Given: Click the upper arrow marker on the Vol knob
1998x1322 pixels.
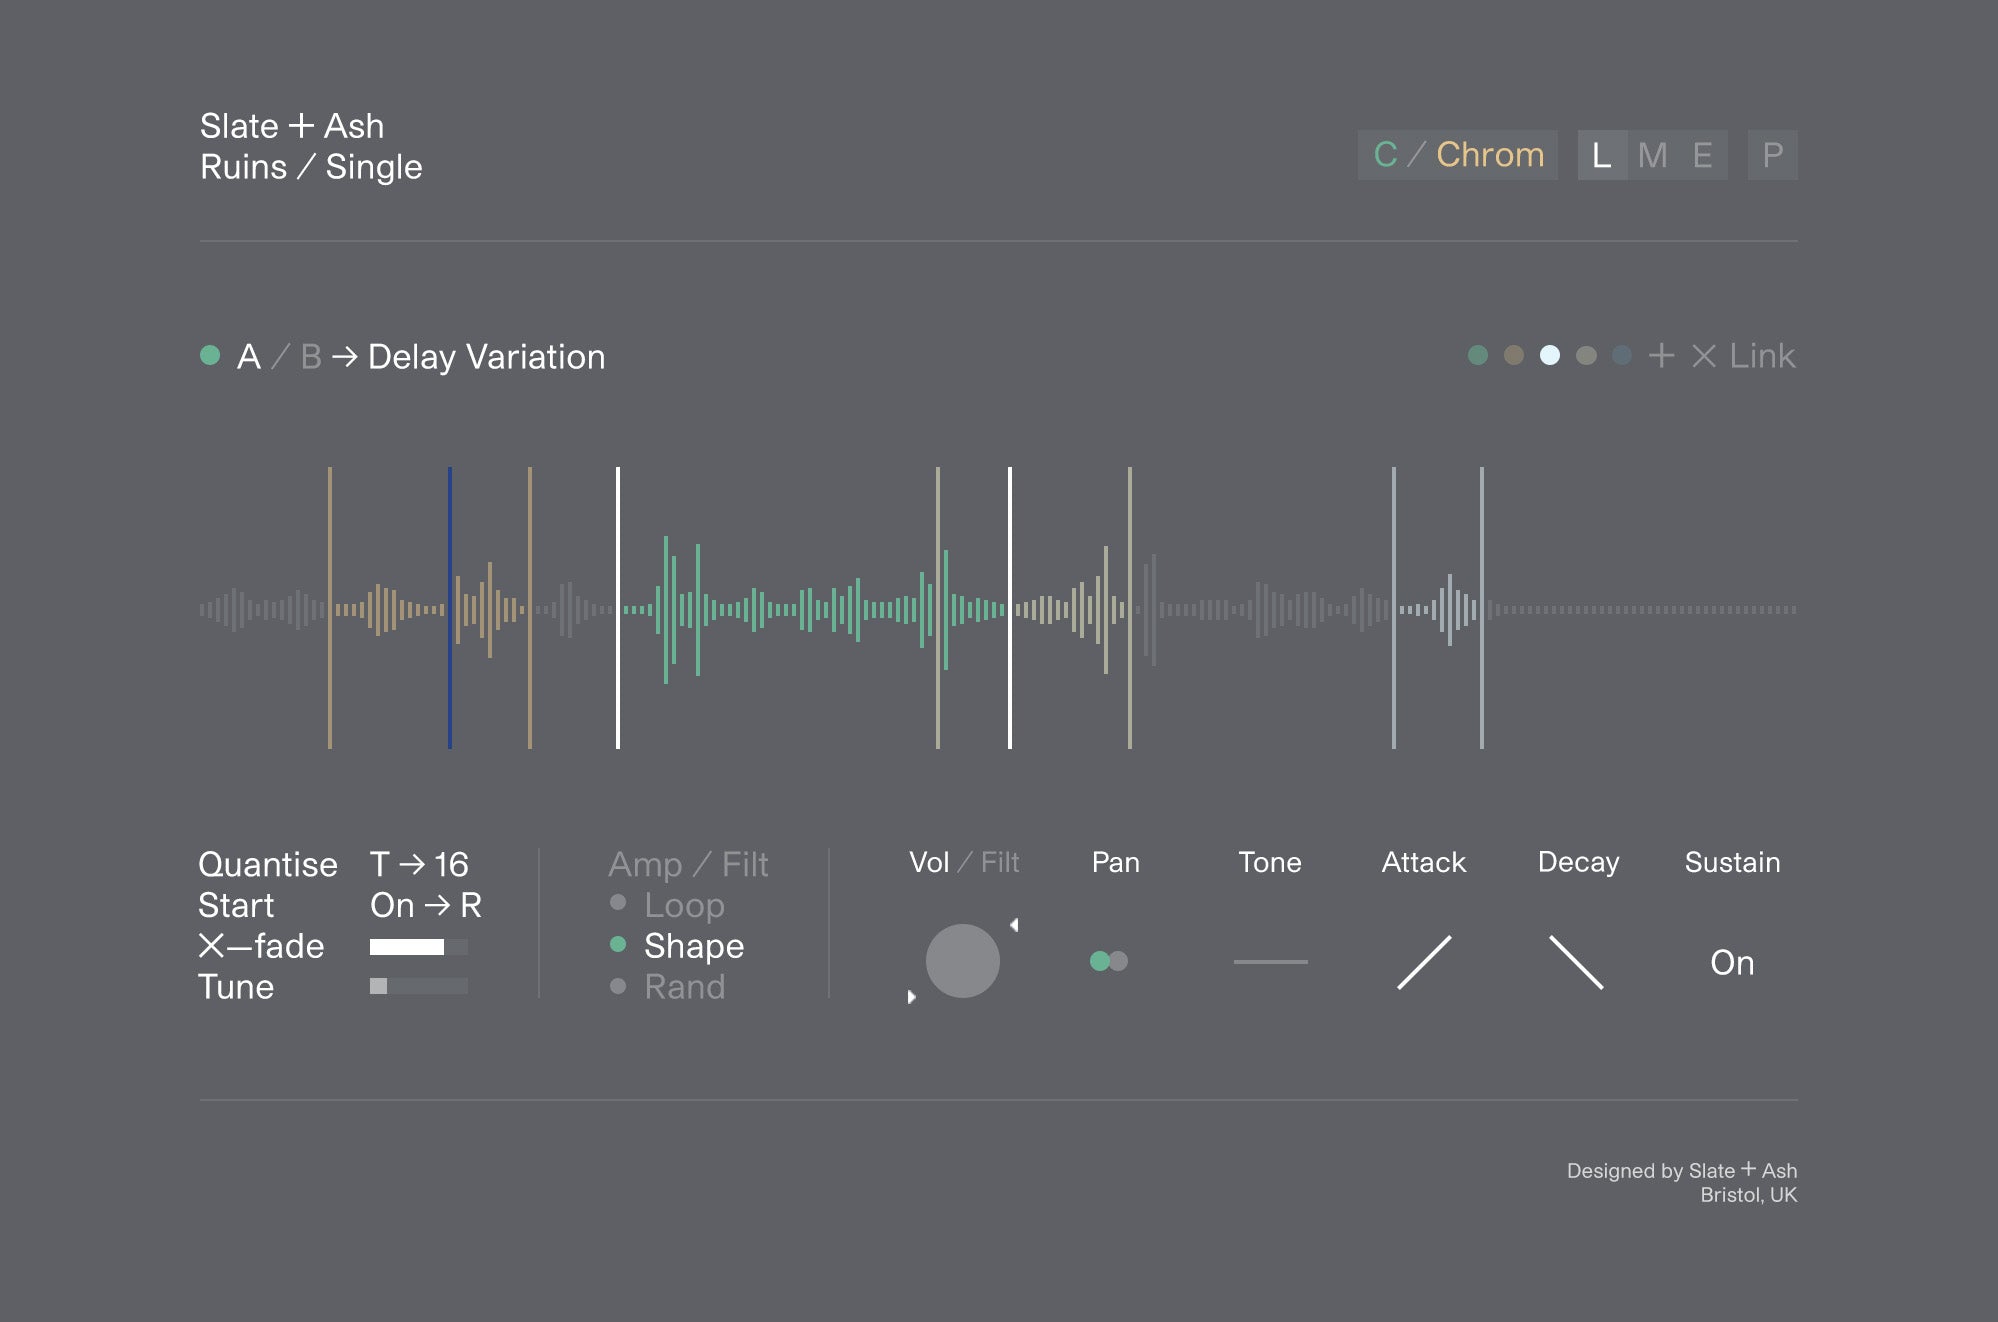Looking at the screenshot, I should pos(1014,925).
